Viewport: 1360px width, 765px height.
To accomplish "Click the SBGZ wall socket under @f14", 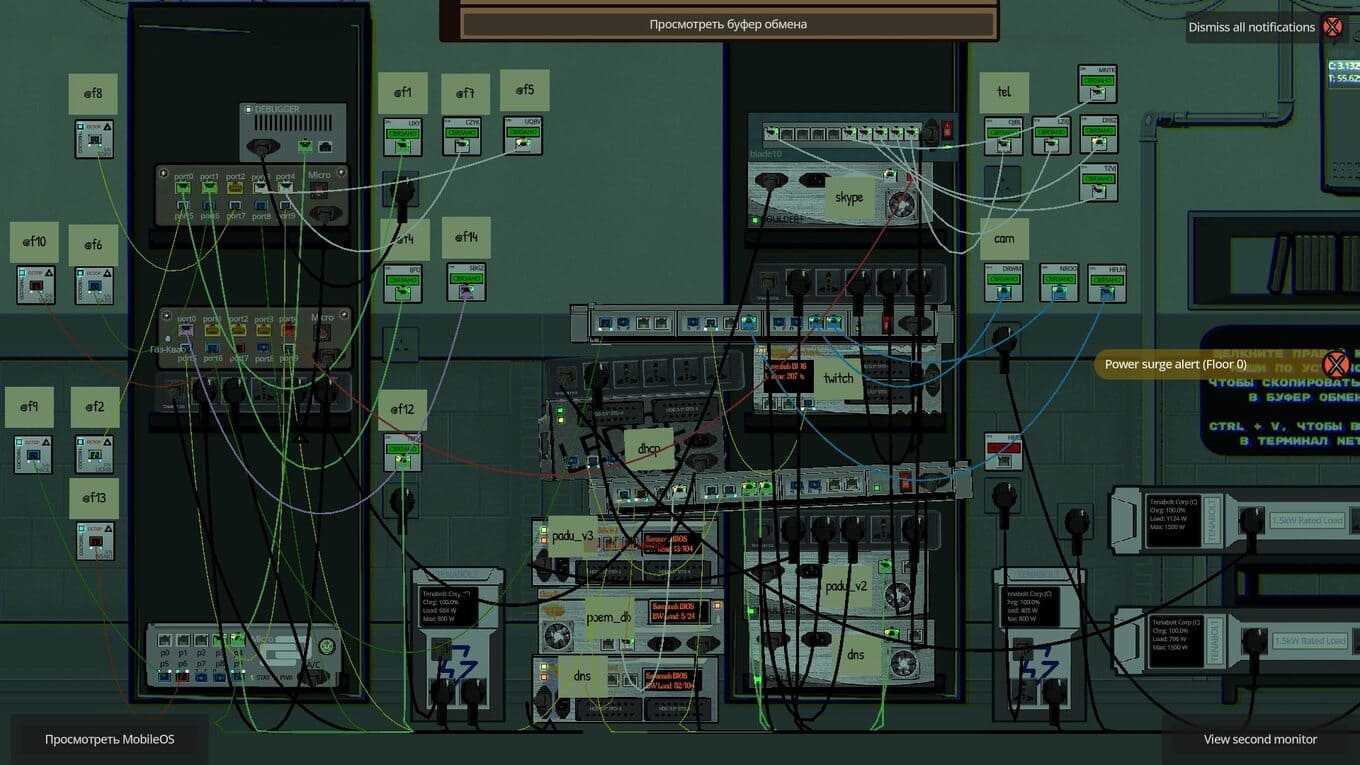I will 466,283.
